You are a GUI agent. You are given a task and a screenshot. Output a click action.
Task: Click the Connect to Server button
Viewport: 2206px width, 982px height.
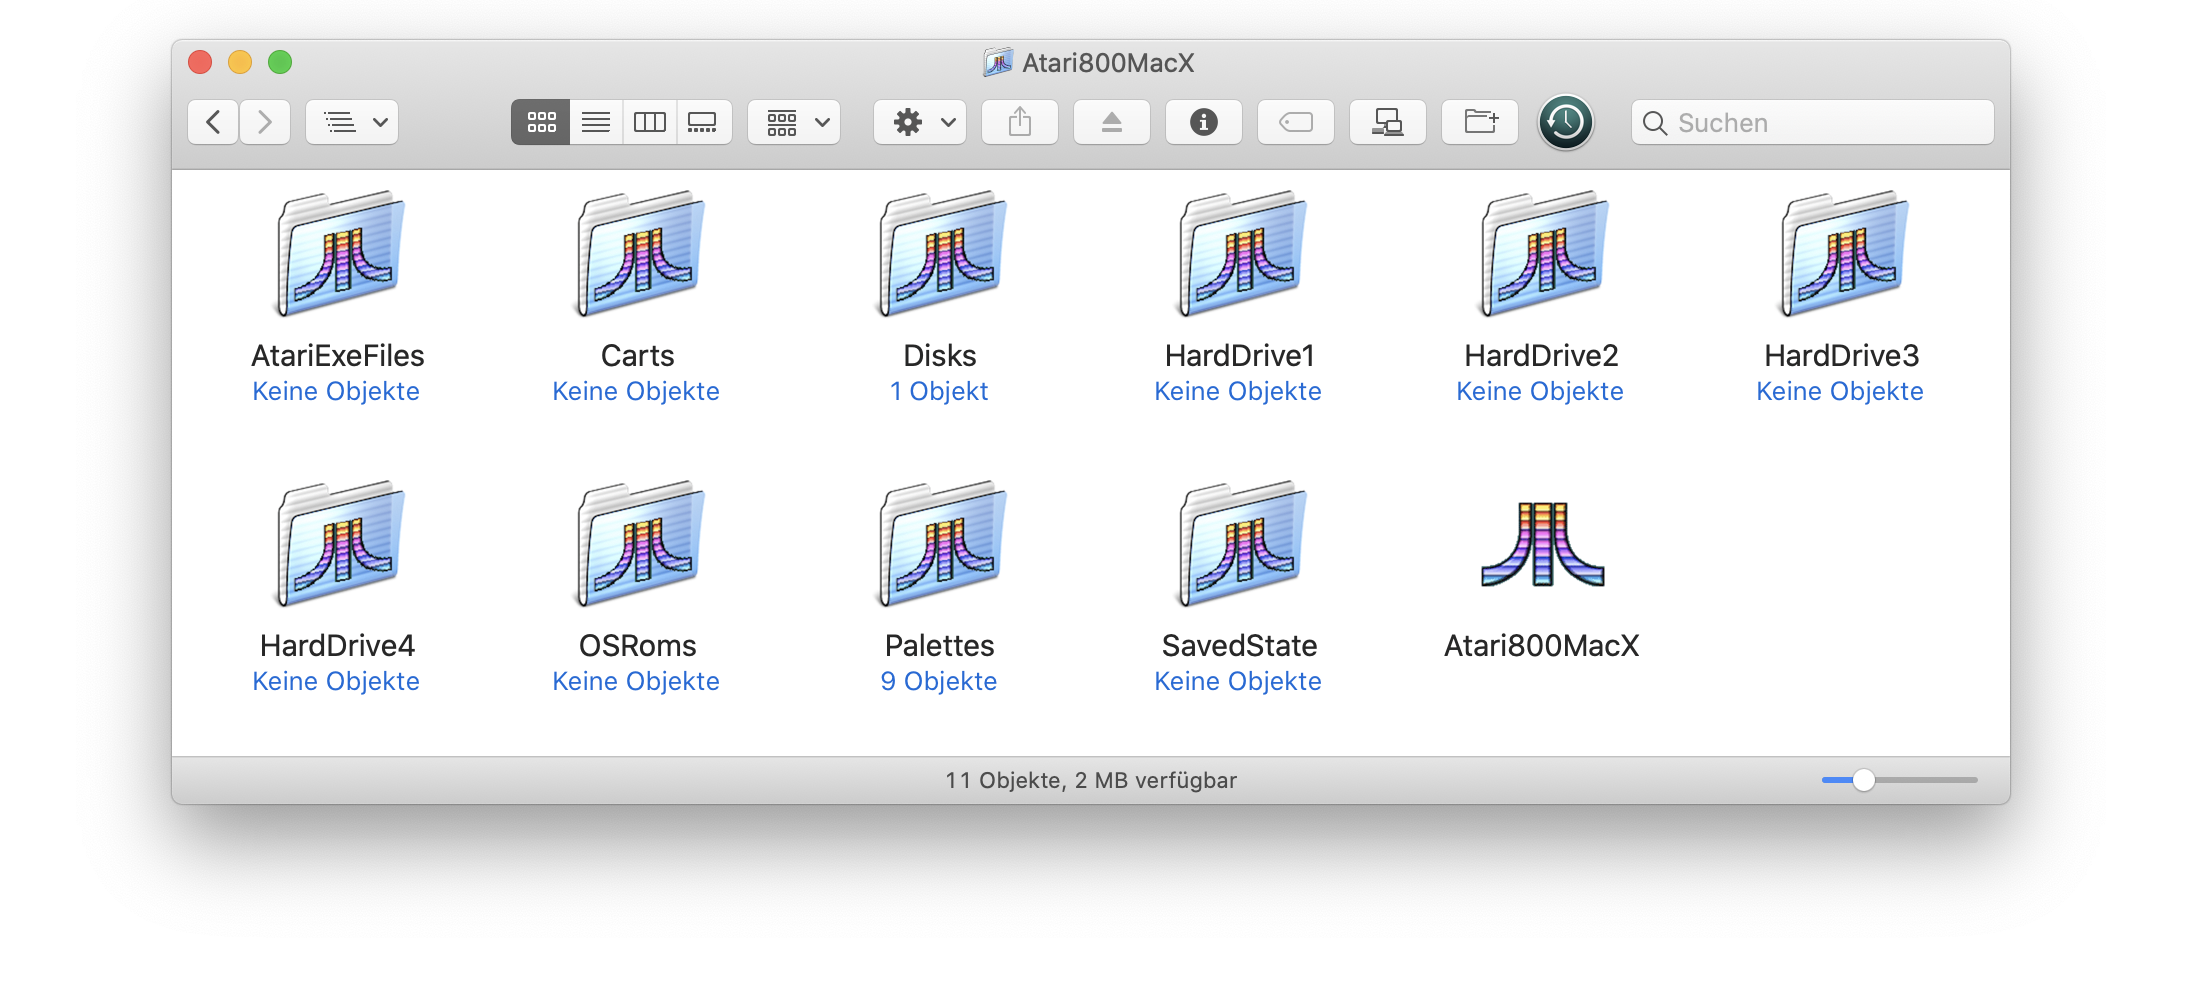point(1388,122)
